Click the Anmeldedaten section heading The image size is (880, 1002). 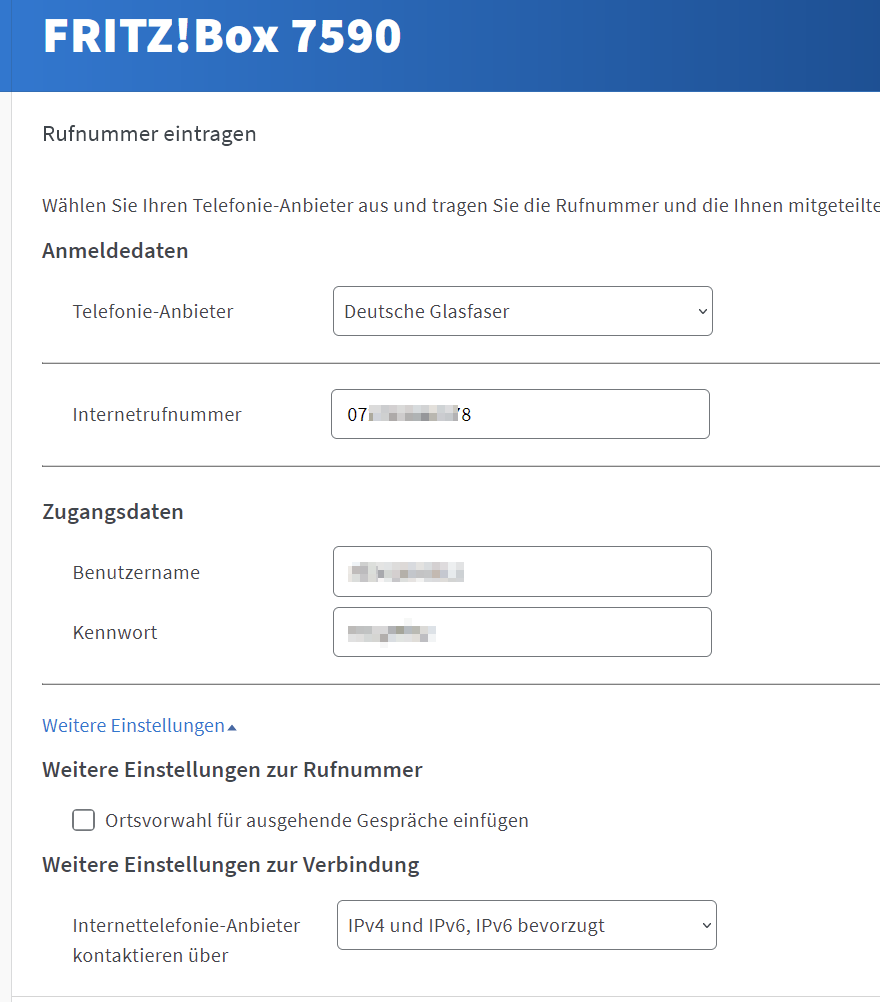pyautogui.click(x=115, y=250)
